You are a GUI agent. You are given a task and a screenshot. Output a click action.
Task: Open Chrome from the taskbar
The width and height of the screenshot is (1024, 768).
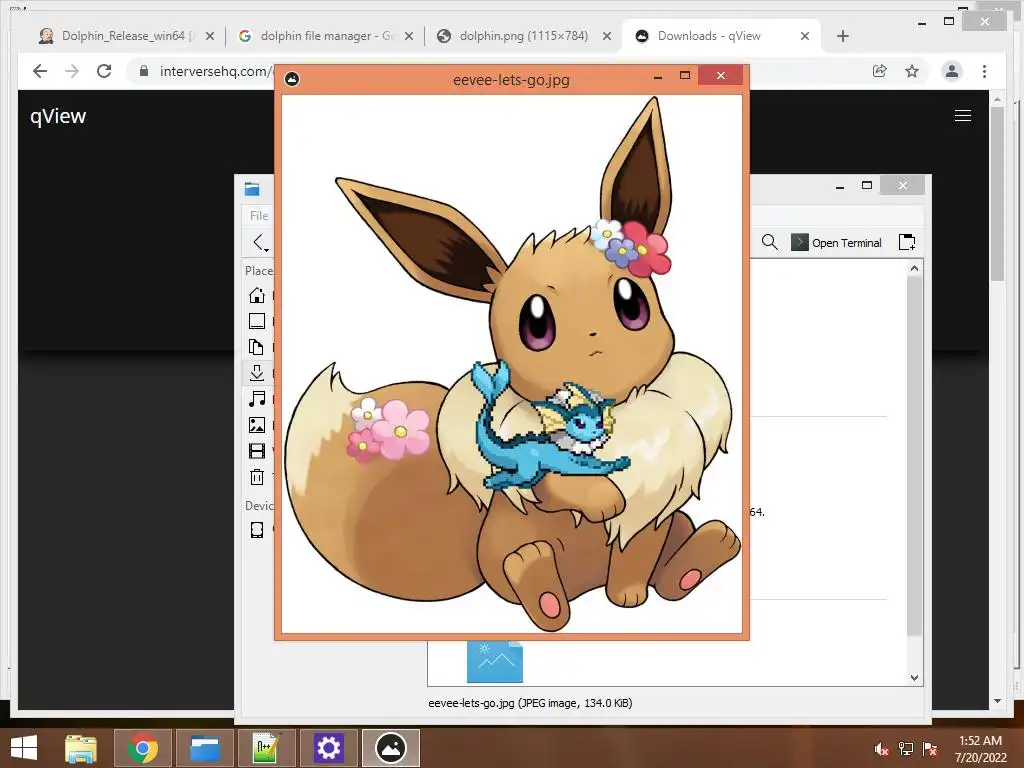point(143,748)
